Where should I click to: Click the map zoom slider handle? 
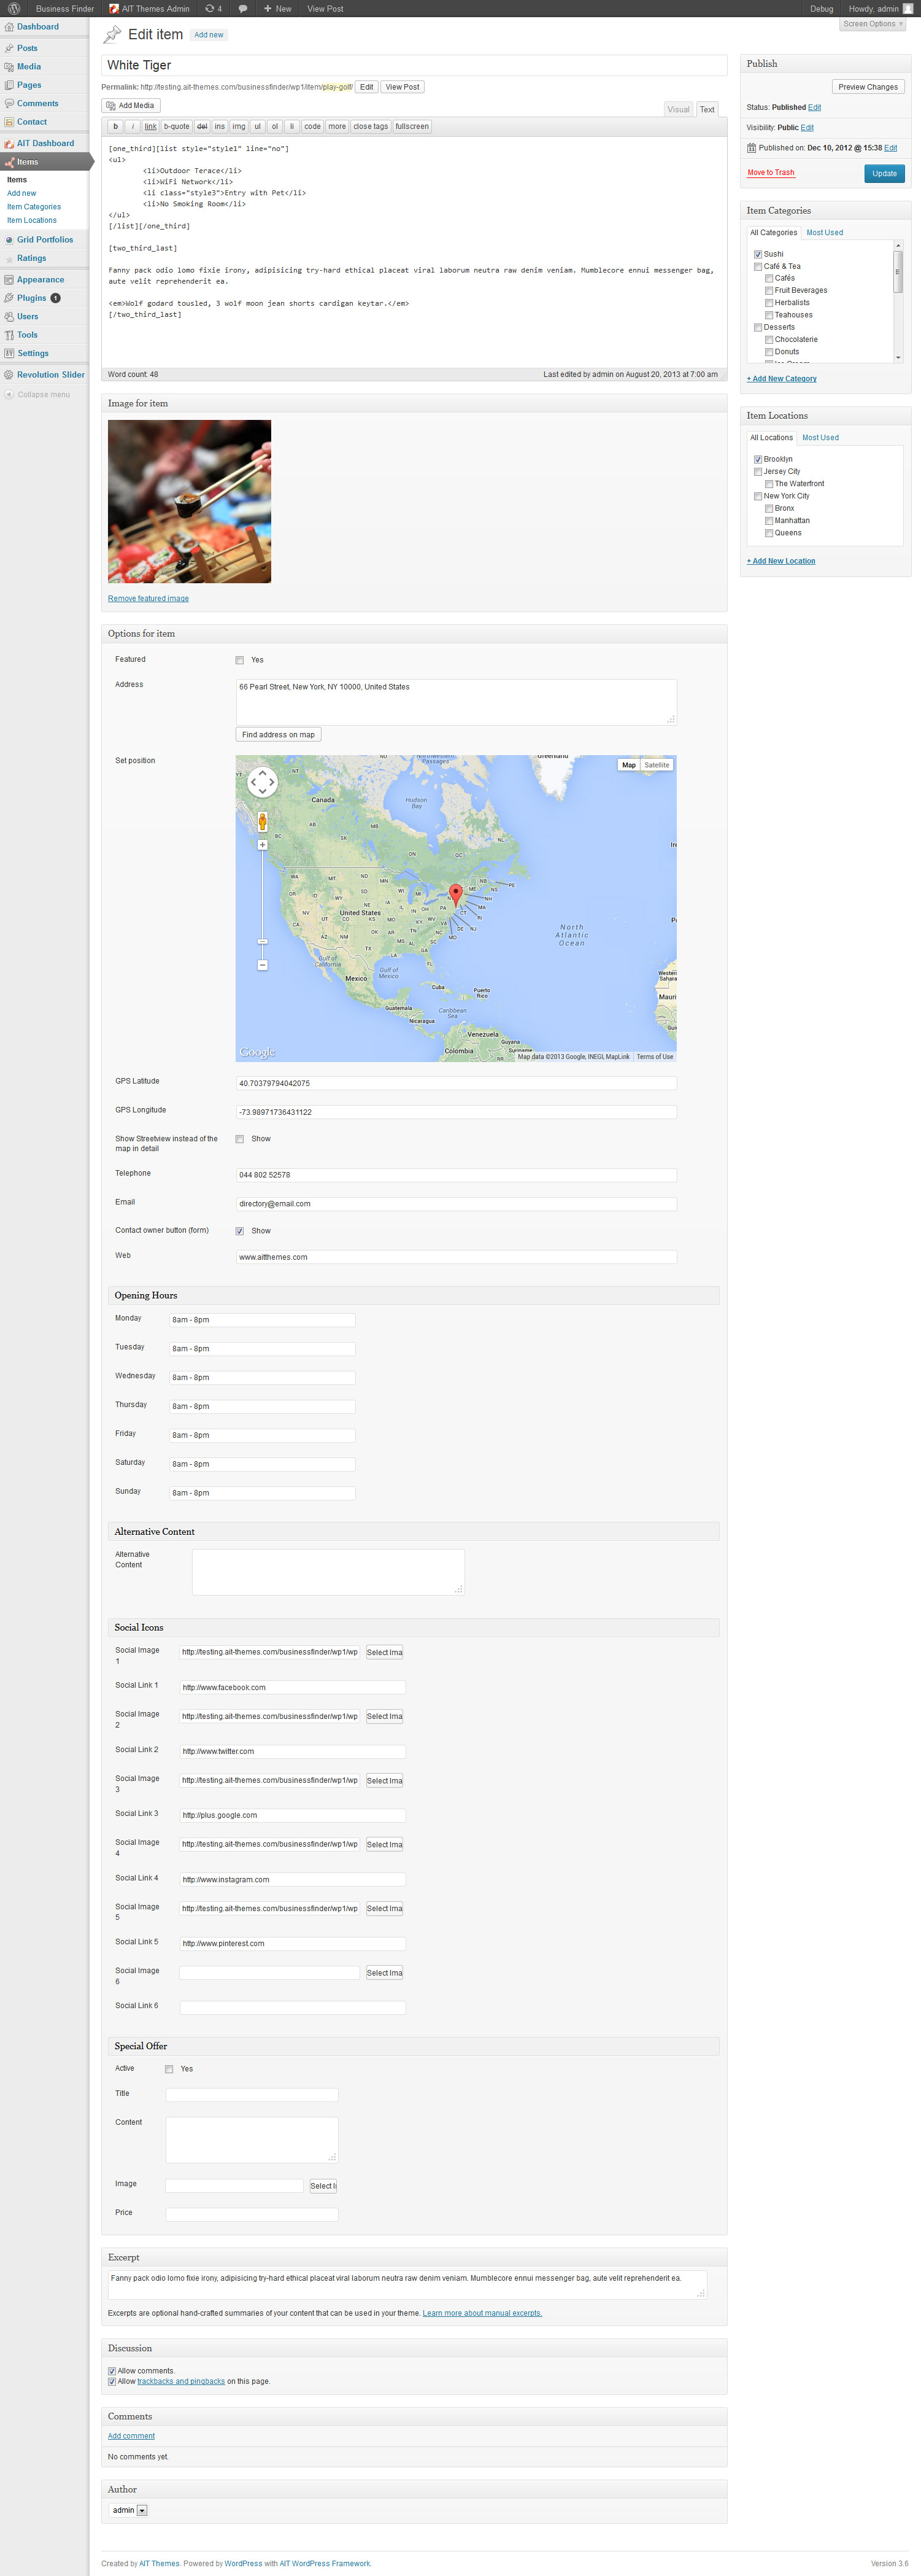(x=263, y=941)
